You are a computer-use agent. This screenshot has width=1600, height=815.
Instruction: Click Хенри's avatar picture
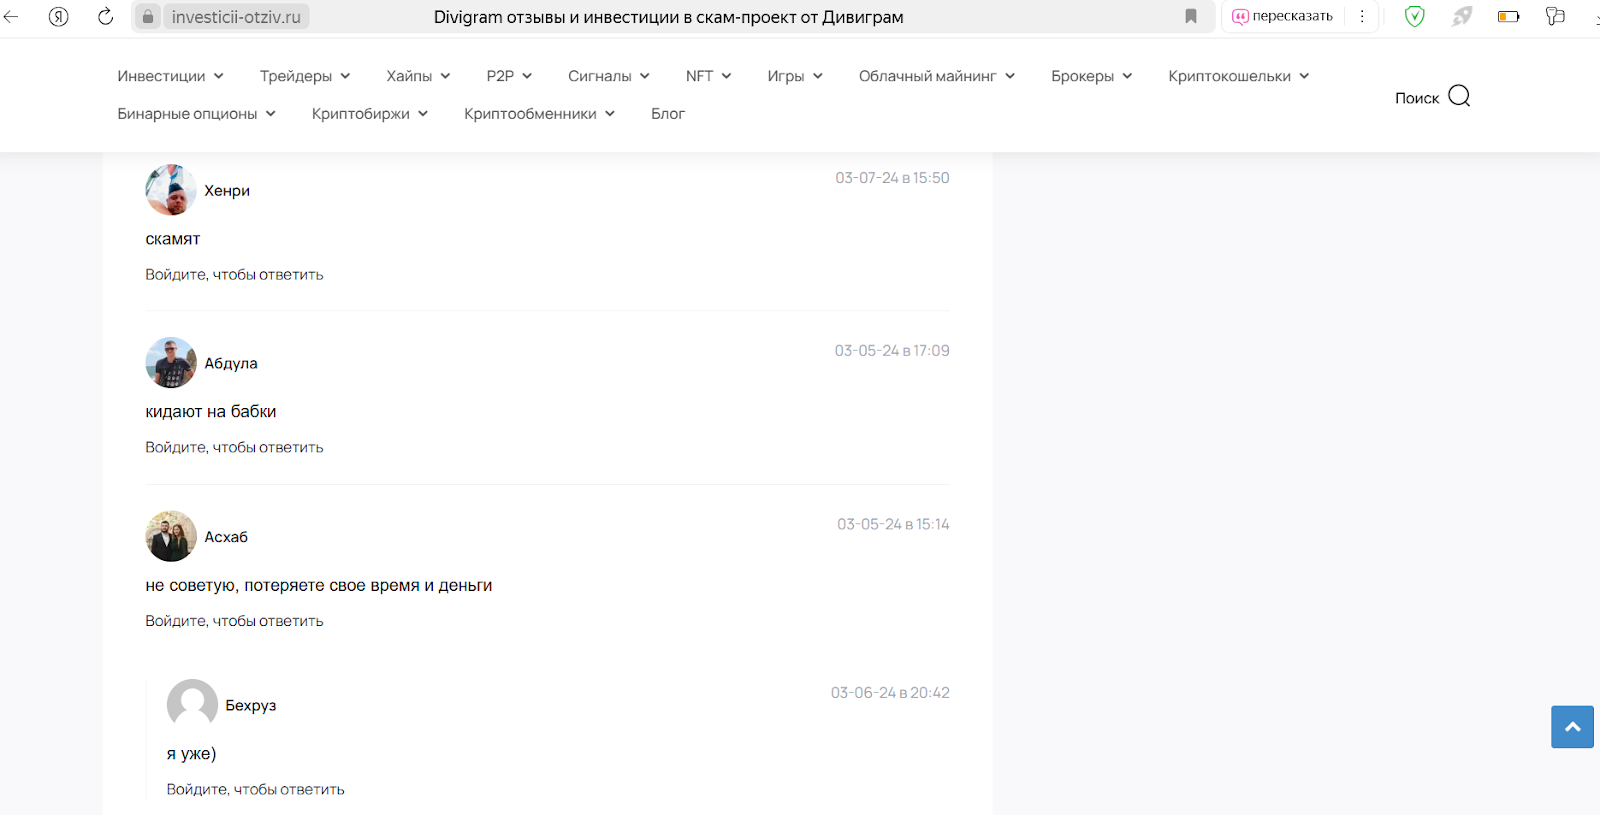pos(171,190)
